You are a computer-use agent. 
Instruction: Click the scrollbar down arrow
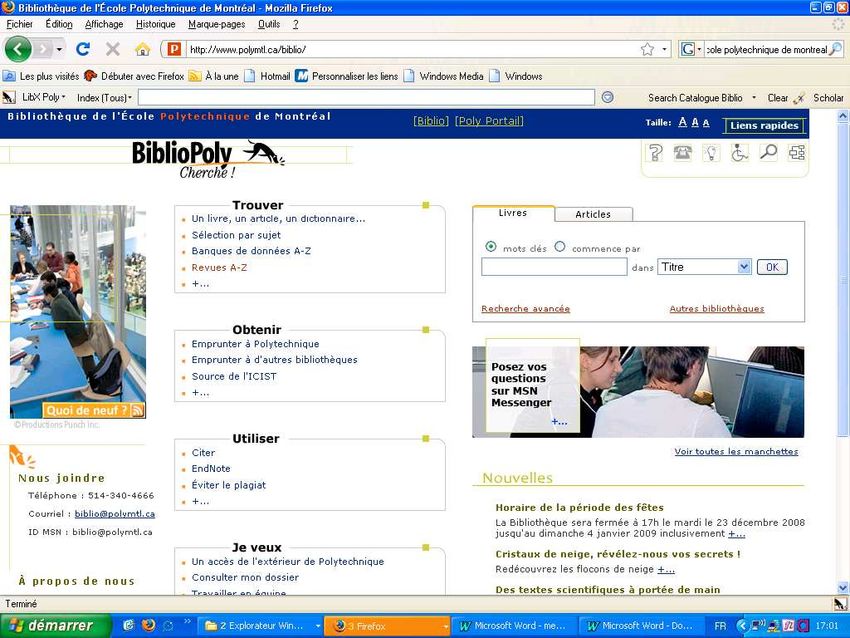843,588
